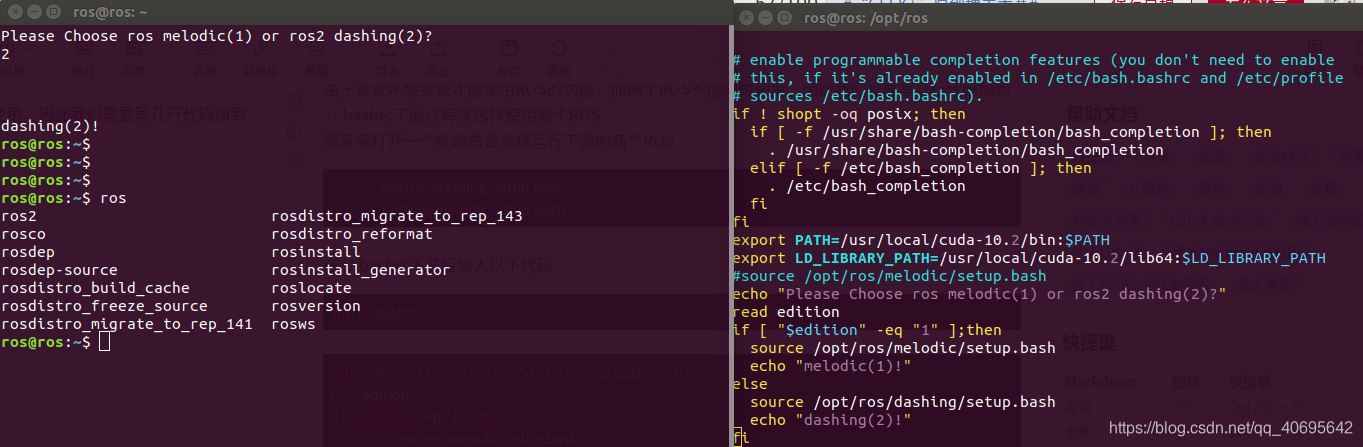Click the 'rosdistro_build_cache' completion entry
Image resolution: width=1363 pixels, height=447 pixels.
click(x=95, y=288)
